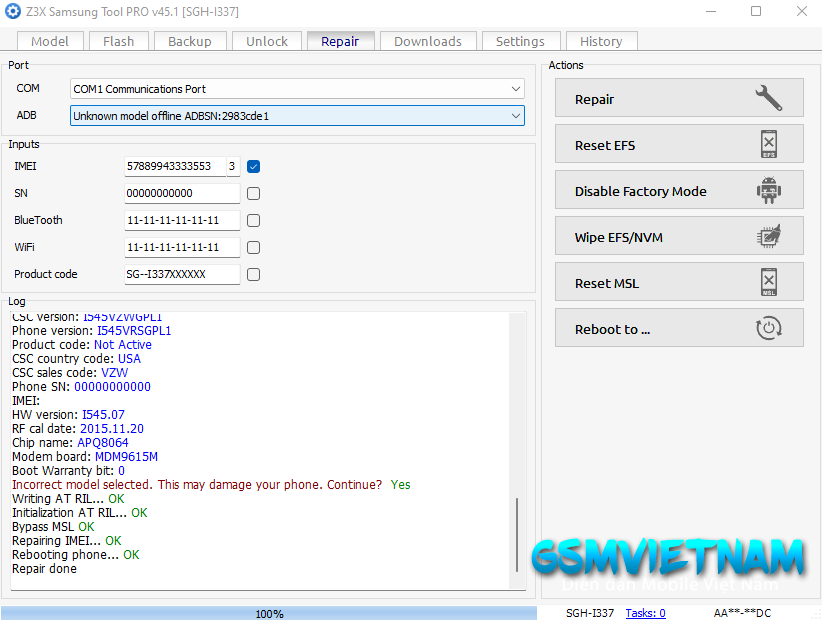822x620 pixels.
Task: Click the 'Phone SN: 00000000000' log line
Action: pos(81,387)
